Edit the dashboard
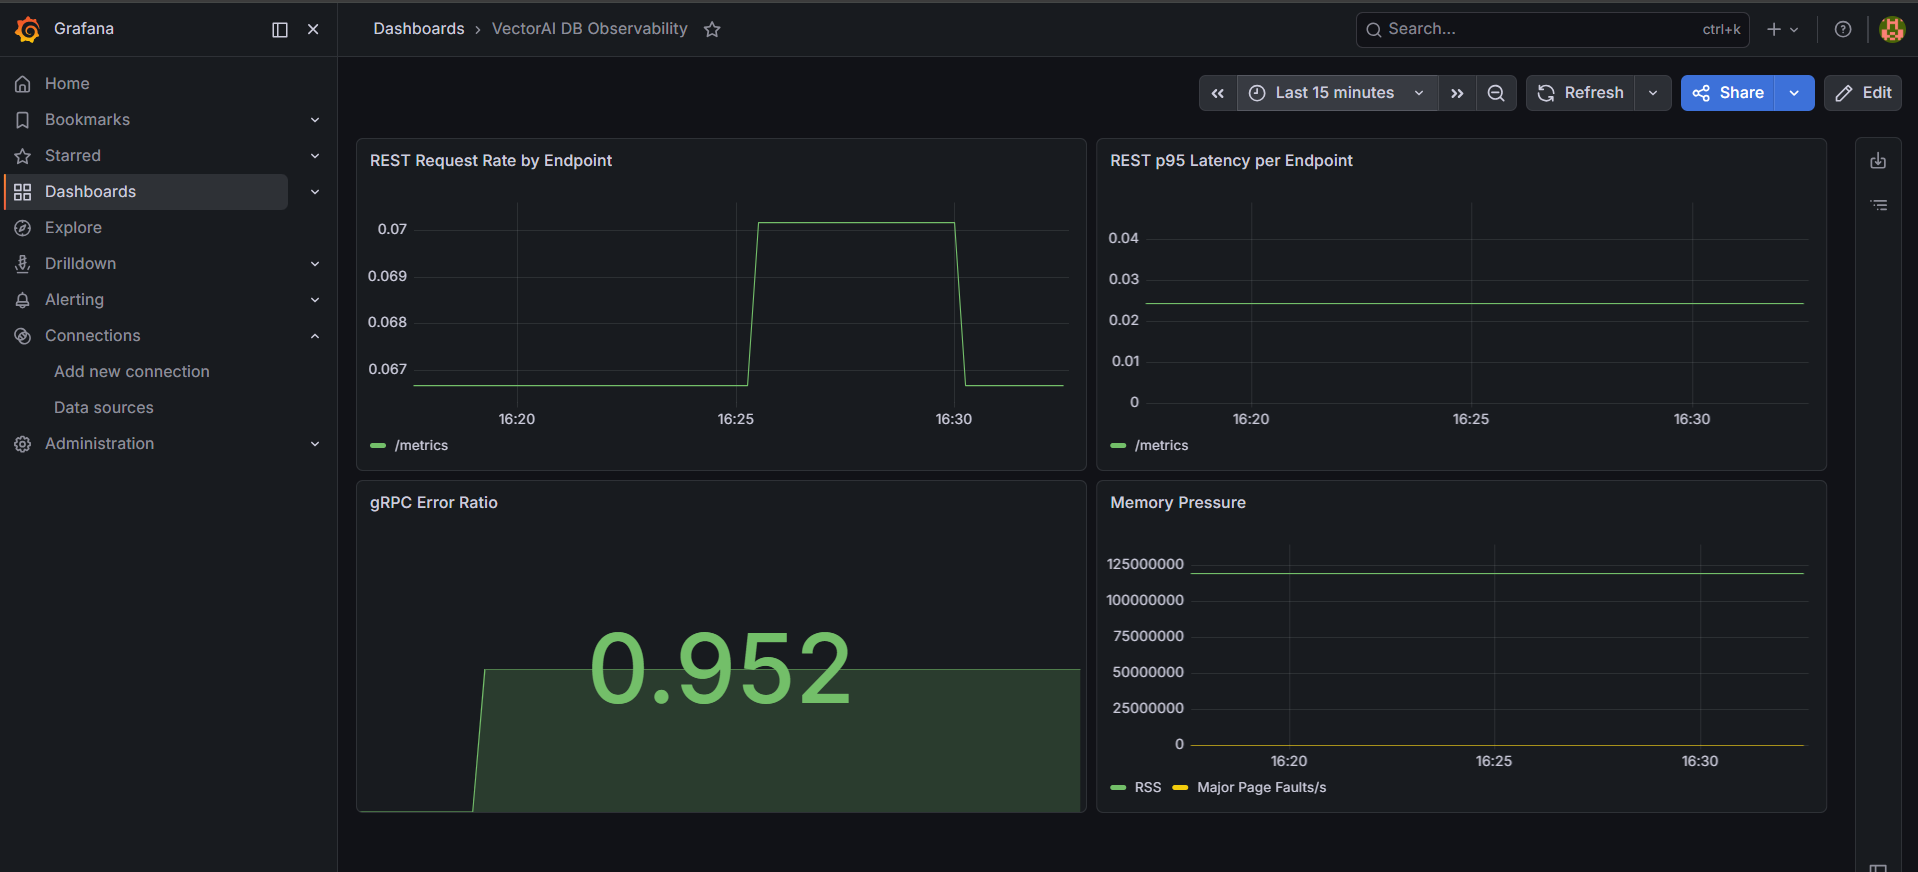Screen dimensions: 1918x872 (x=1863, y=93)
